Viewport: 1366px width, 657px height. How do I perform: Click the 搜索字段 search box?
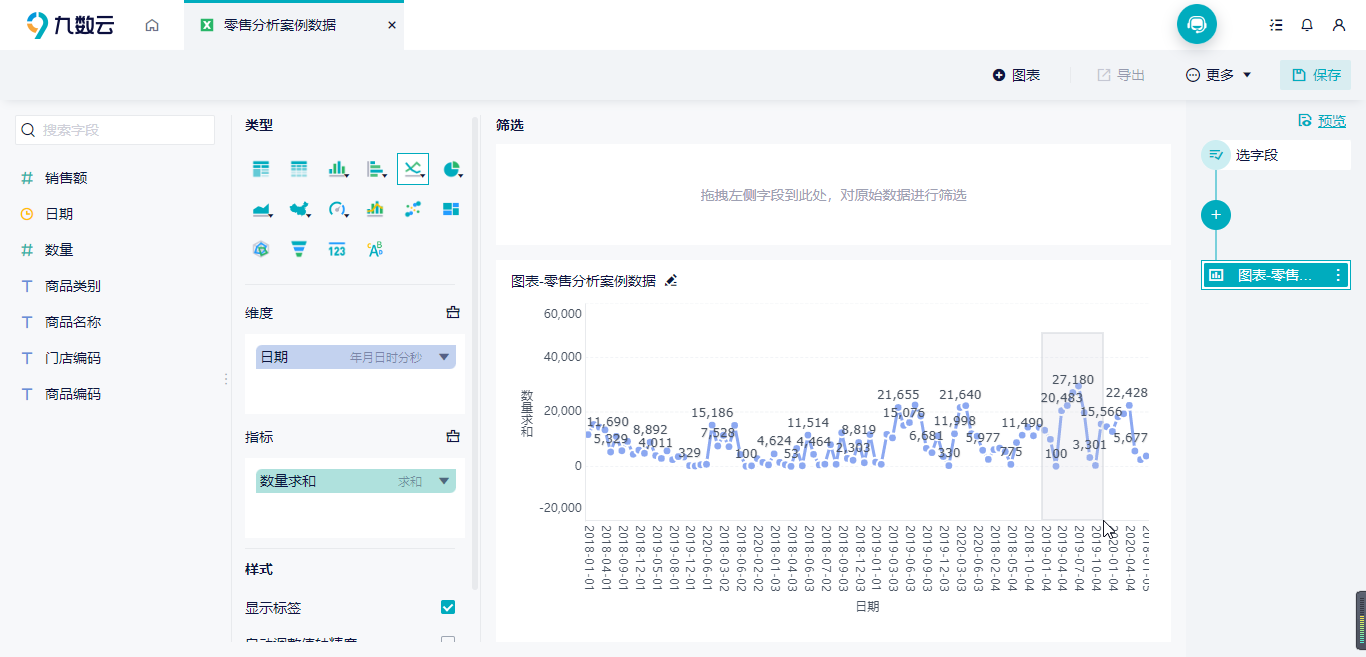pos(115,130)
